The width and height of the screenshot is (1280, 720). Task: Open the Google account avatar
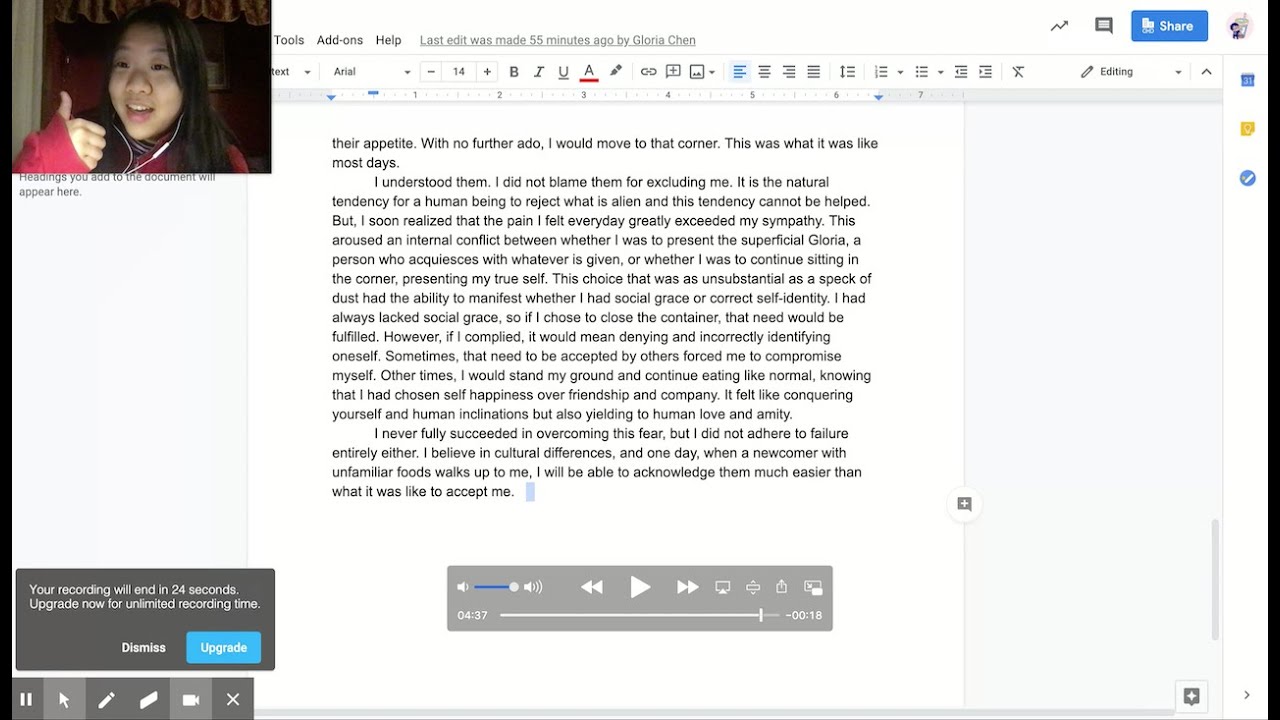click(x=1240, y=26)
